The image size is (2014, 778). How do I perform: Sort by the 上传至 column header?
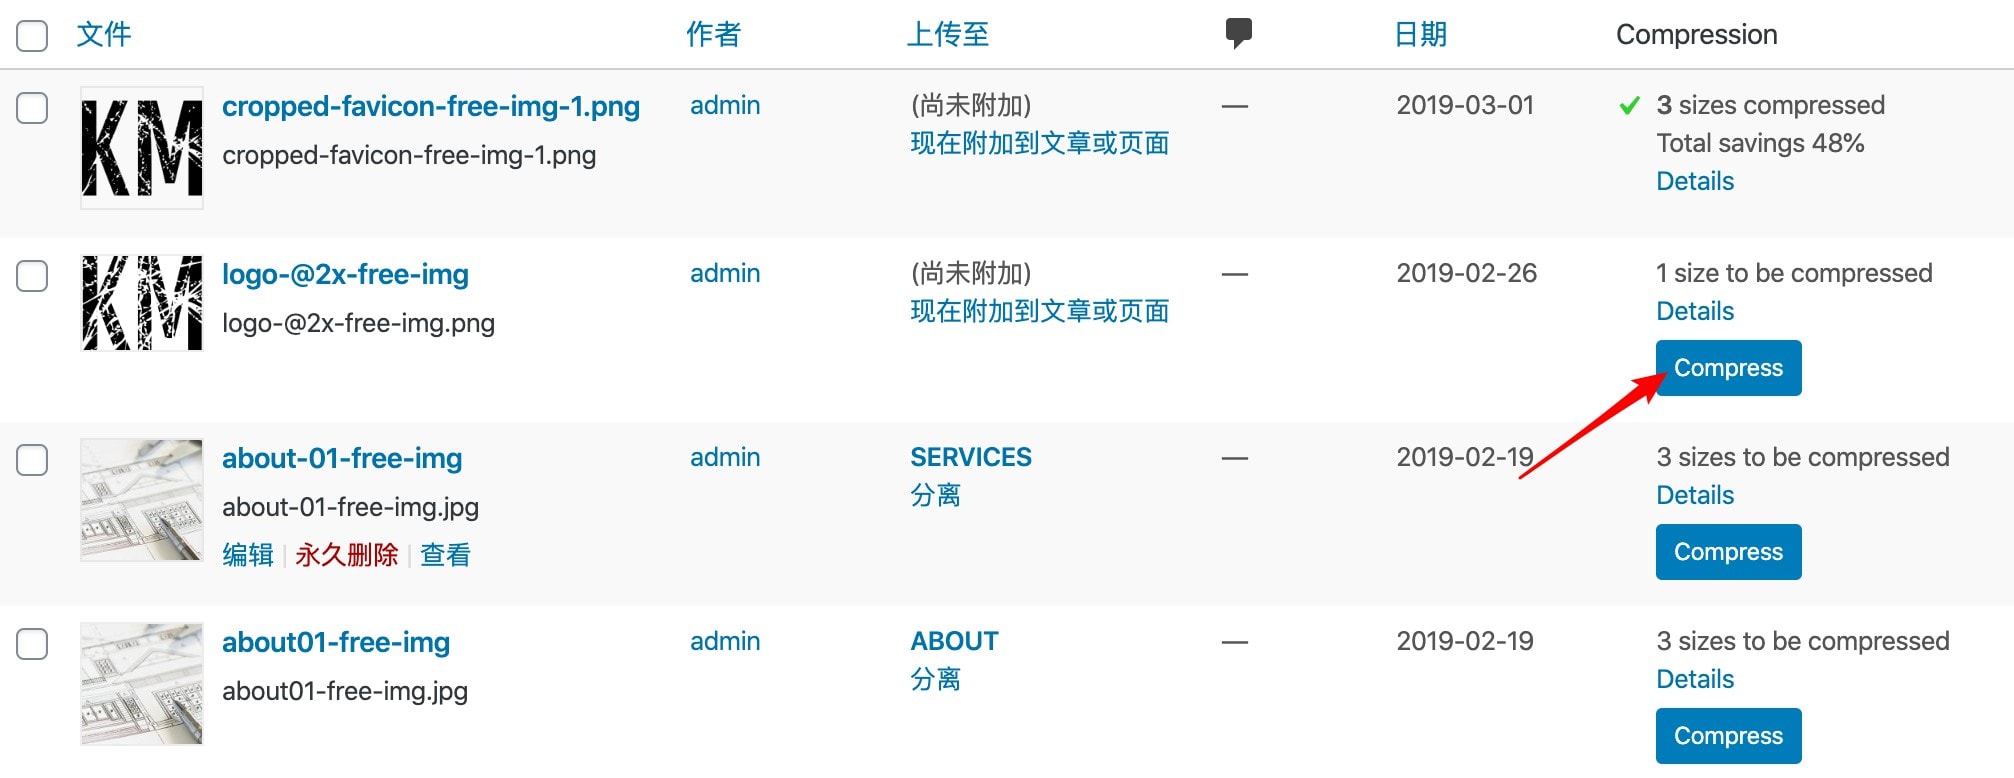(947, 35)
